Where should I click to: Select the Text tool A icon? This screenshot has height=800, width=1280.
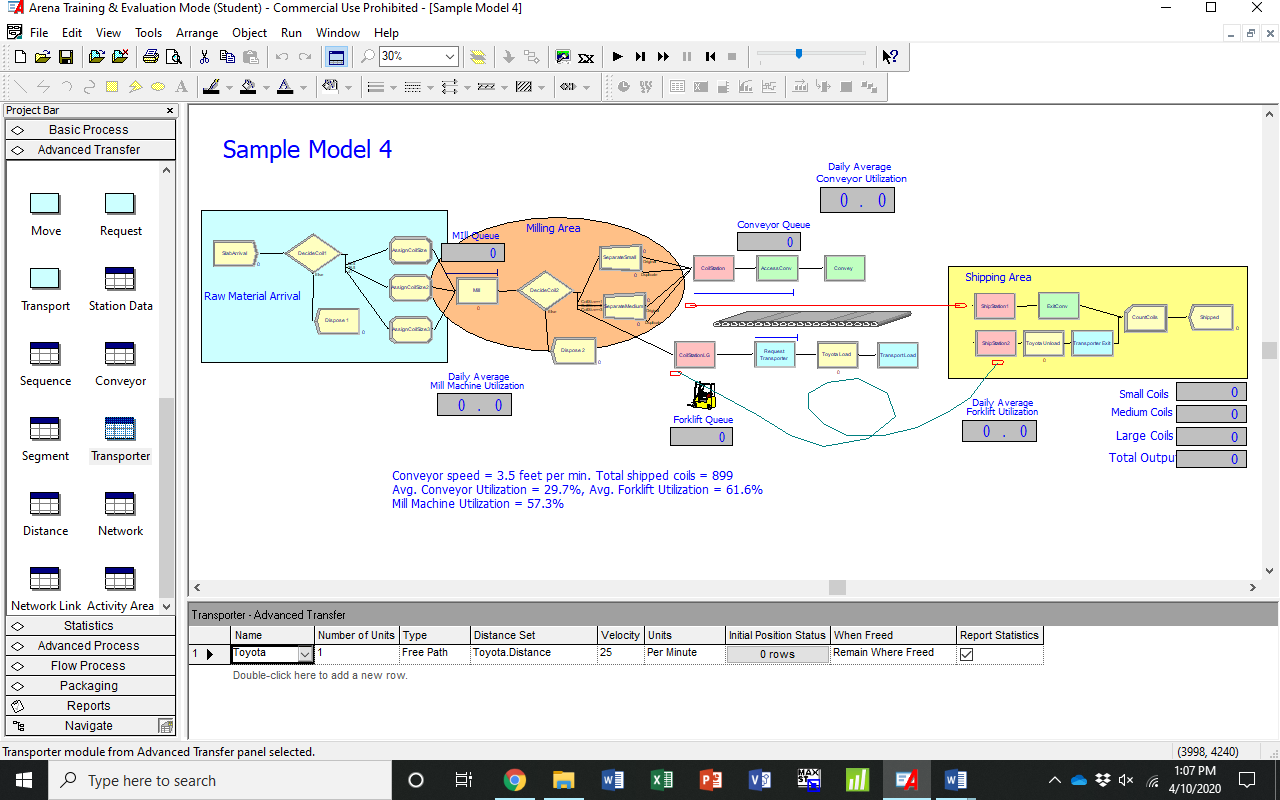pyautogui.click(x=181, y=87)
